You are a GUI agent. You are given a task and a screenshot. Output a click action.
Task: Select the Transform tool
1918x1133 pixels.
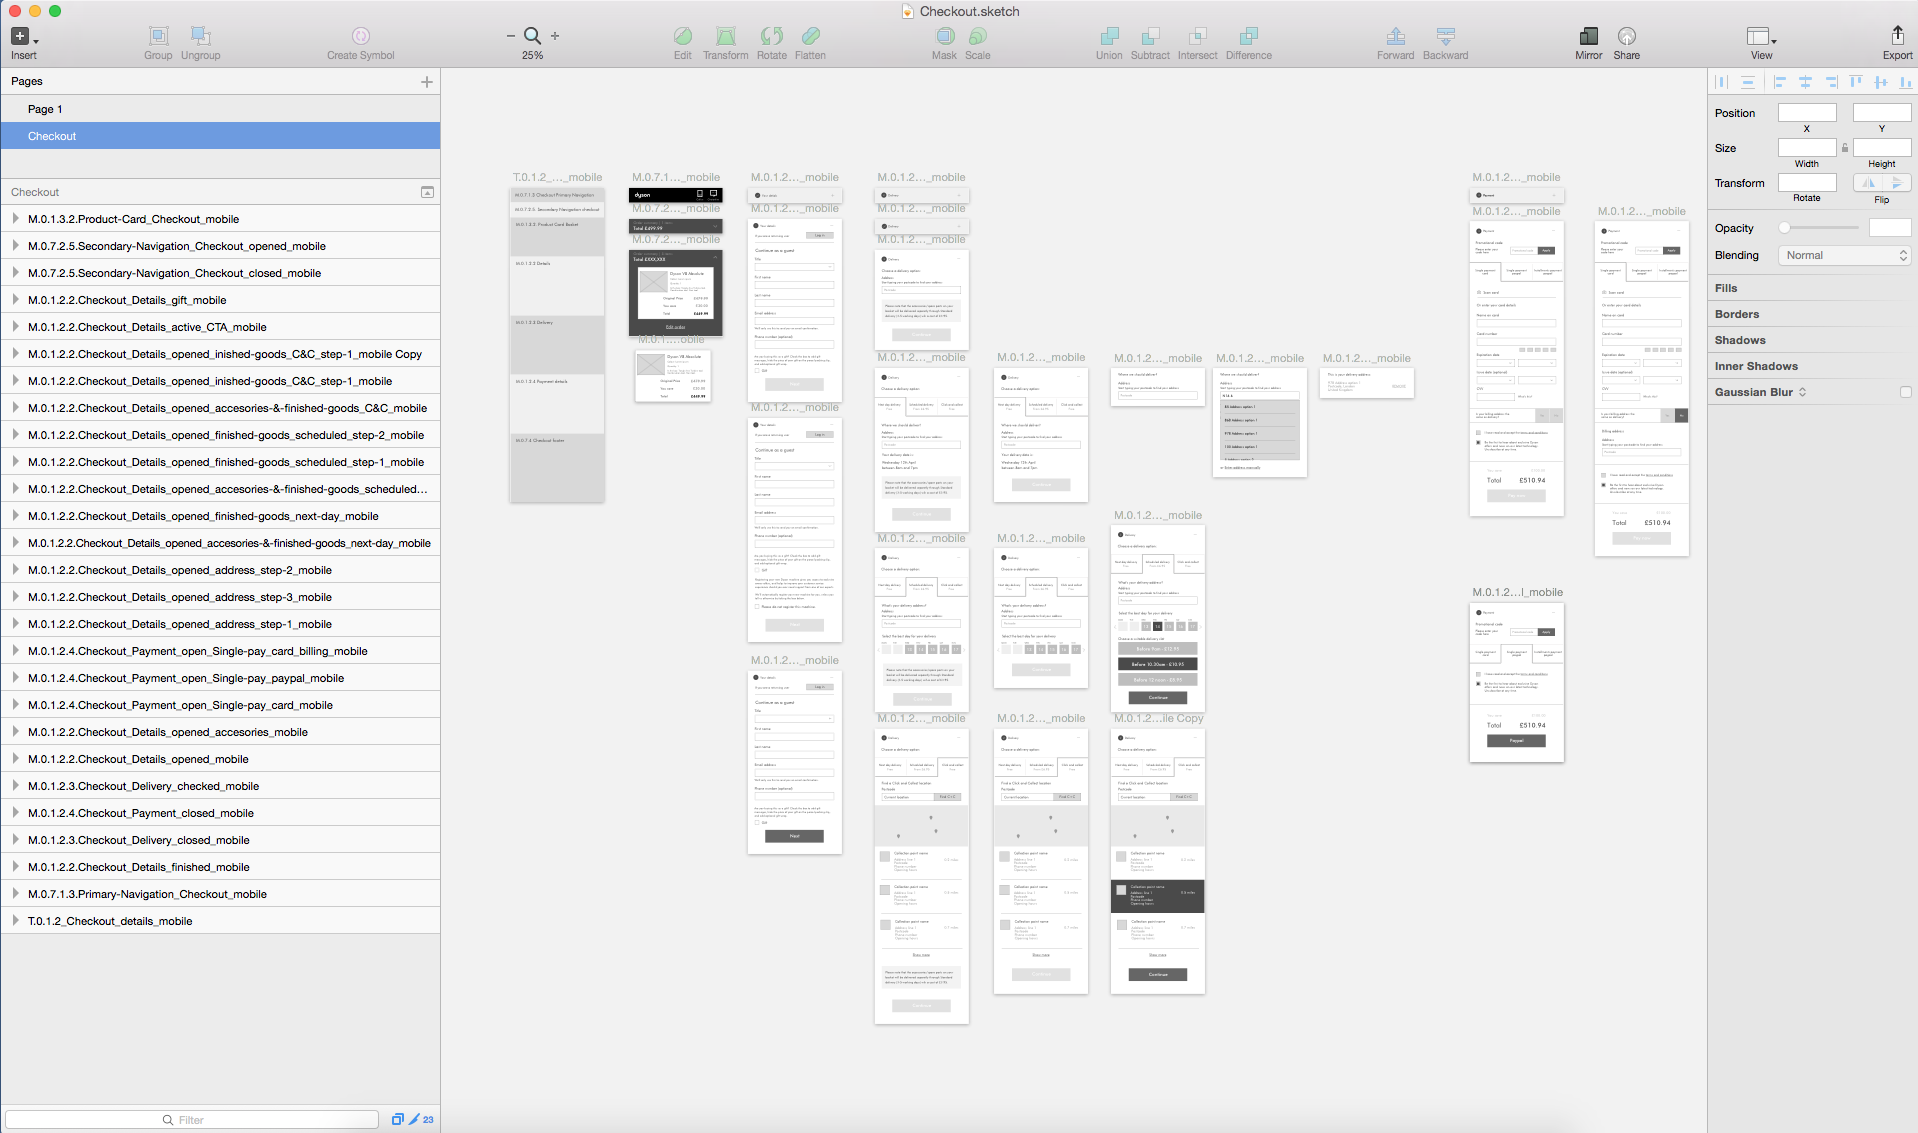click(726, 36)
